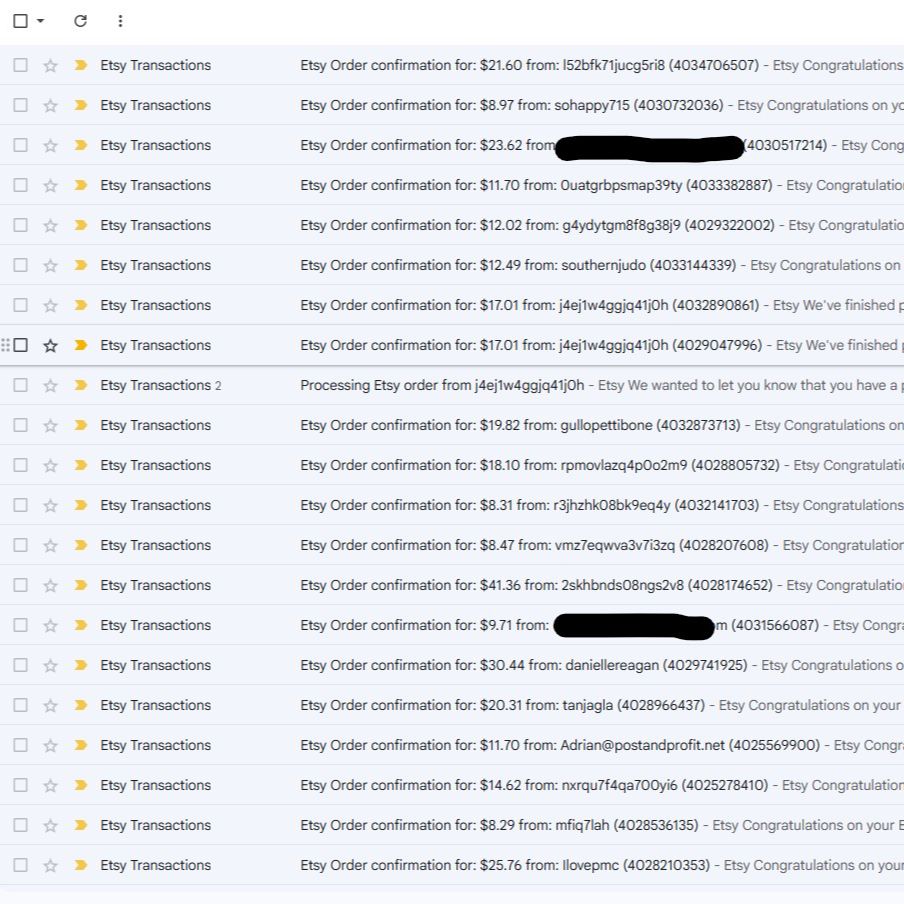Star the $17.01 order 4029047996 email

(51, 345)
